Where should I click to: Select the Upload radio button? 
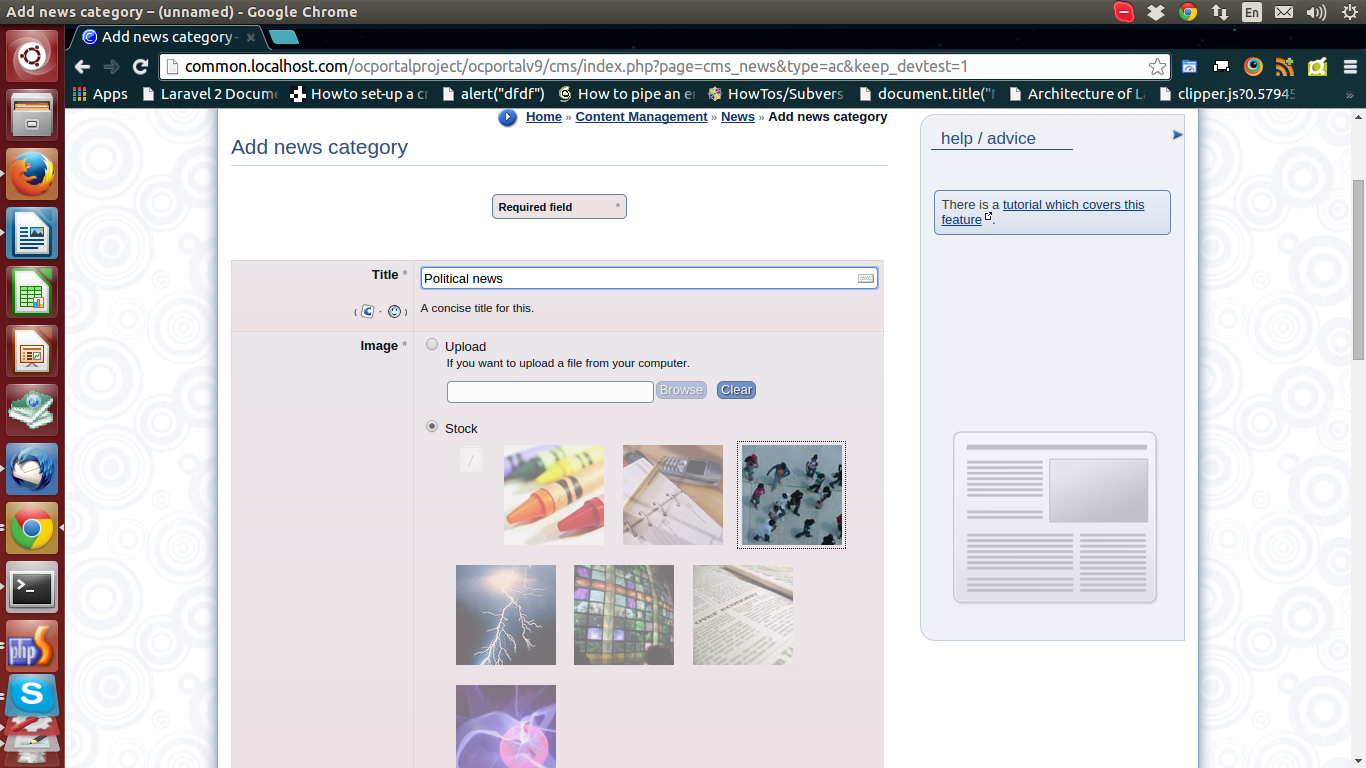click(432, 345)
